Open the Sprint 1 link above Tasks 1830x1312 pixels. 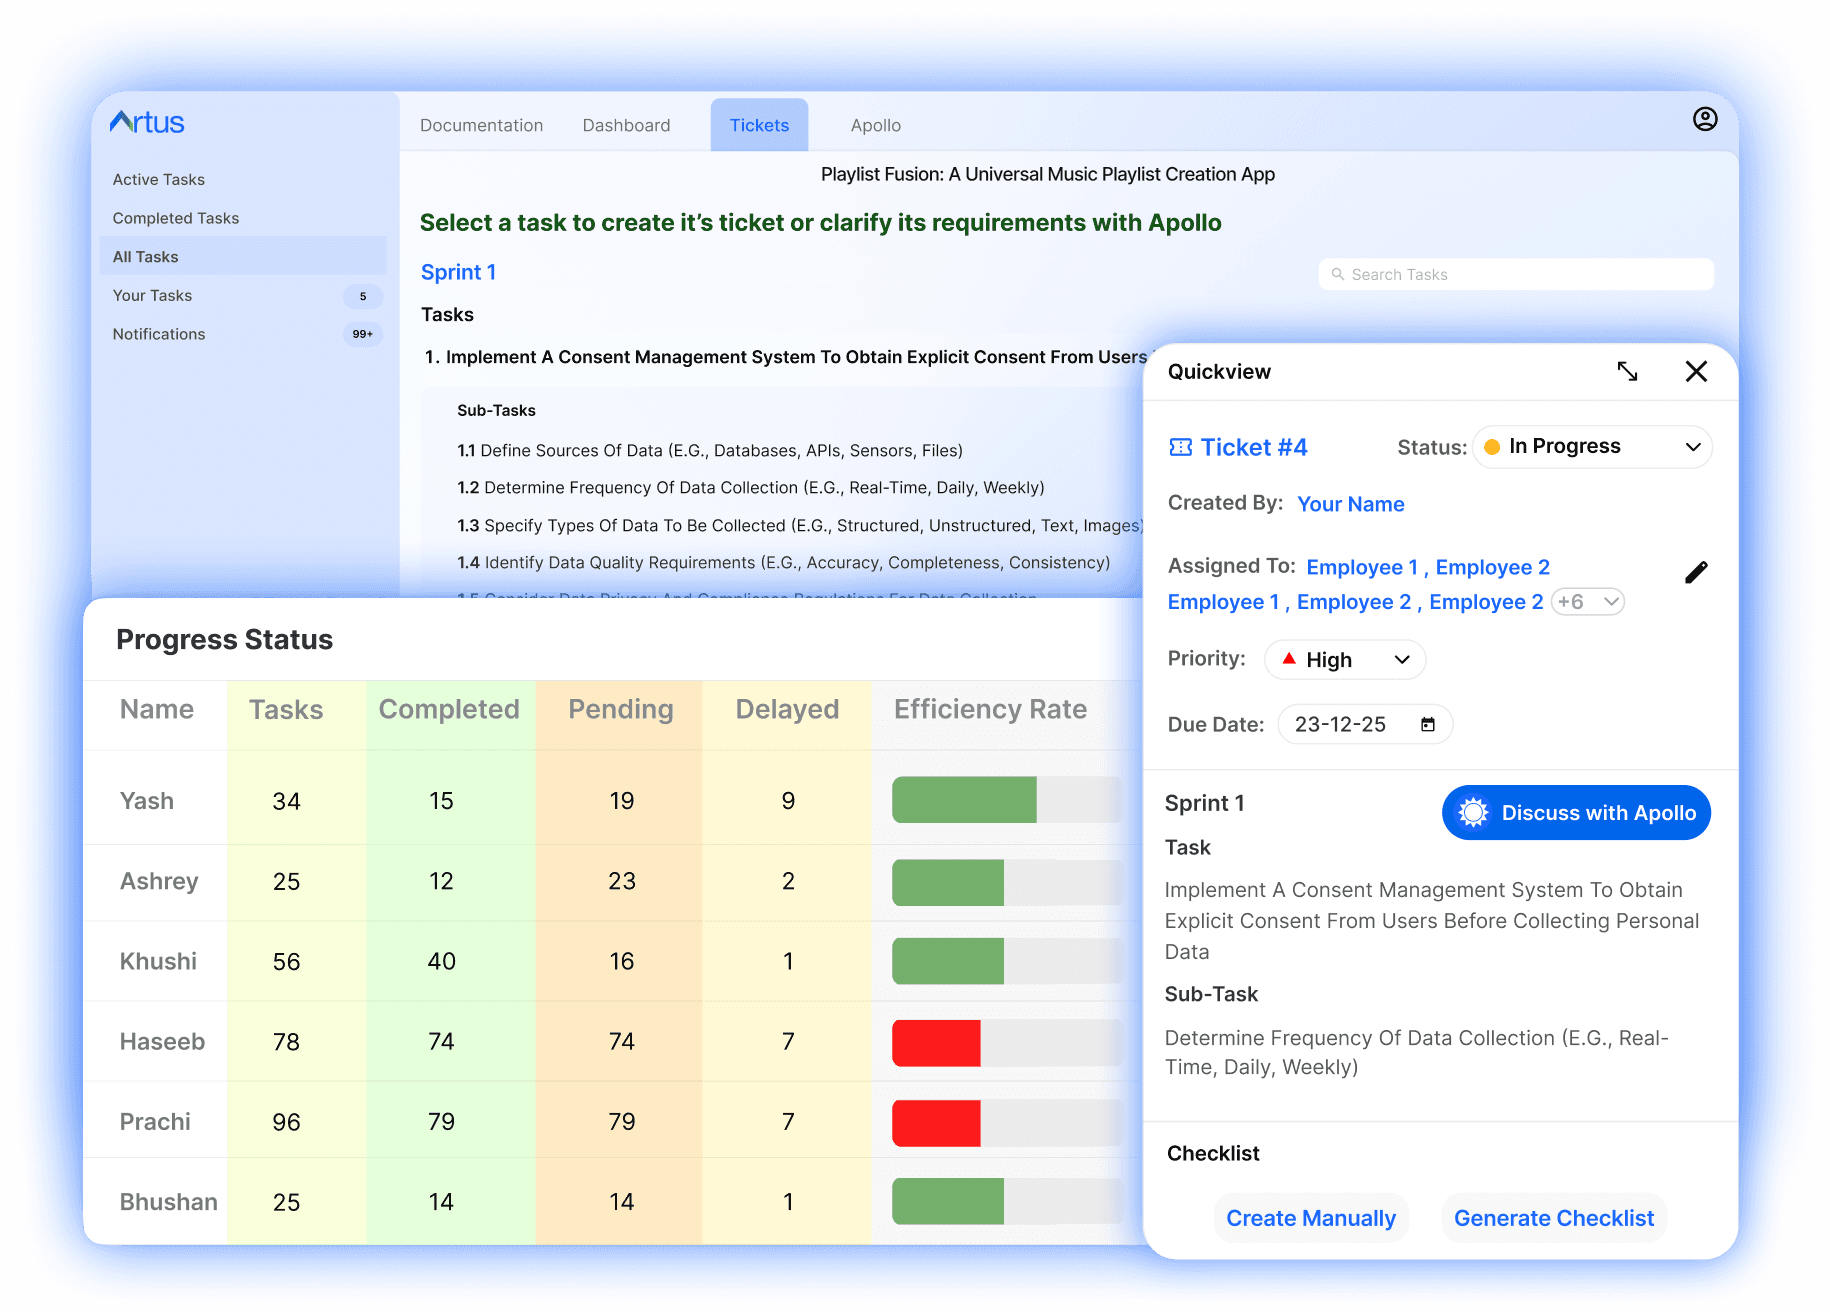tap(458, 272)
